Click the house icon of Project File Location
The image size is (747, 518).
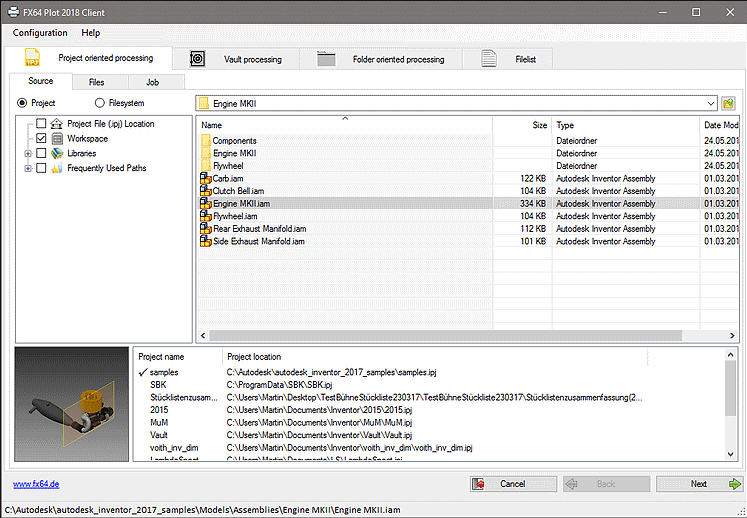[x=57, y=124]
